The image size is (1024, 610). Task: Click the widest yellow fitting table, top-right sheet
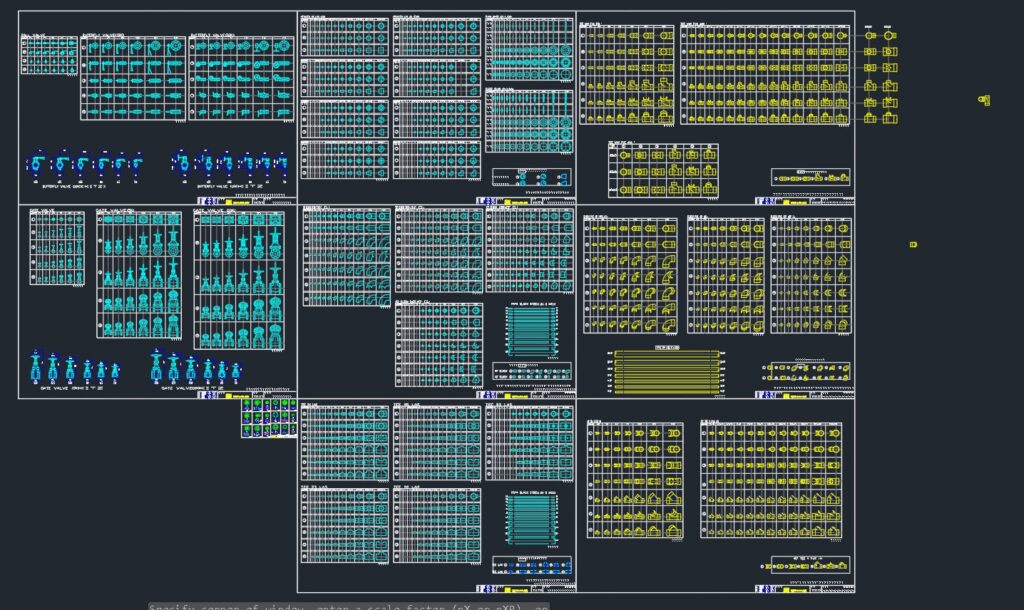tap(765, 75)
